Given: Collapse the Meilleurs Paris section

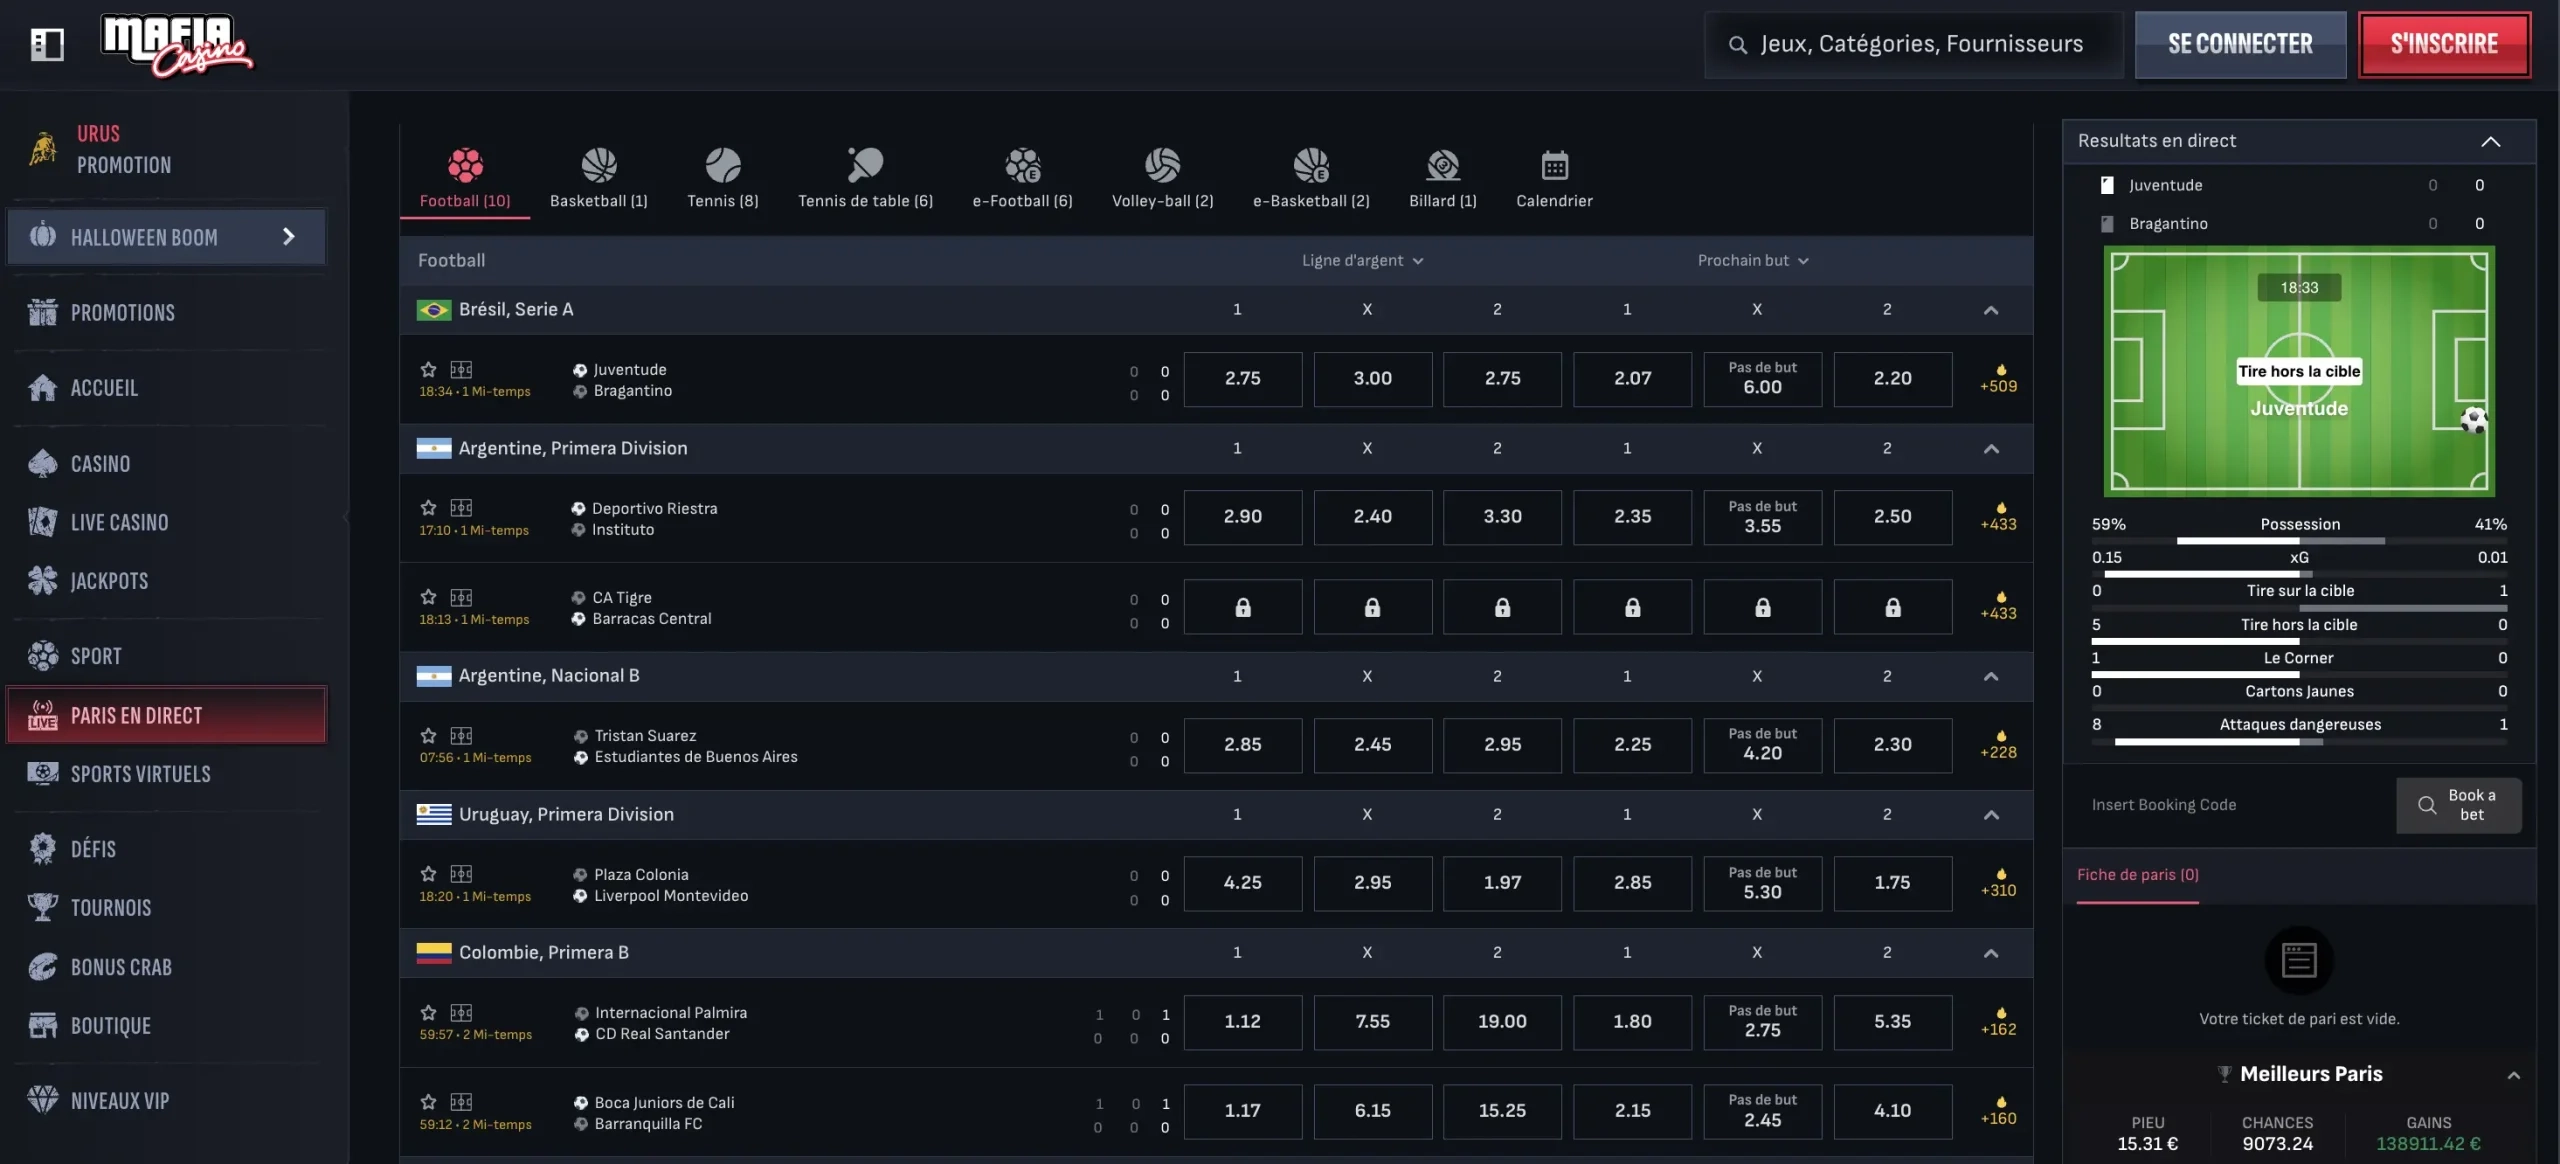Looking at the screenshot, I should [x=2513, y=1075].
